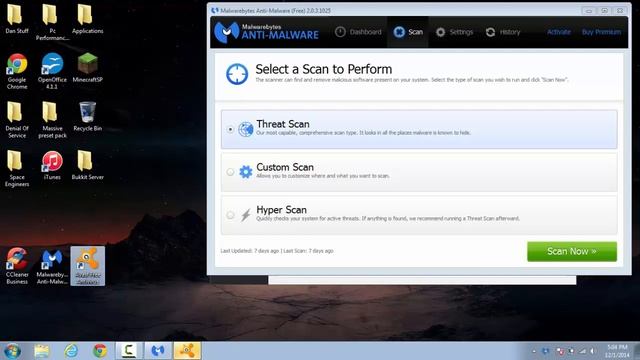
Task: Click the Malwarebytes Anti-Malware logo
Action: 267,32
